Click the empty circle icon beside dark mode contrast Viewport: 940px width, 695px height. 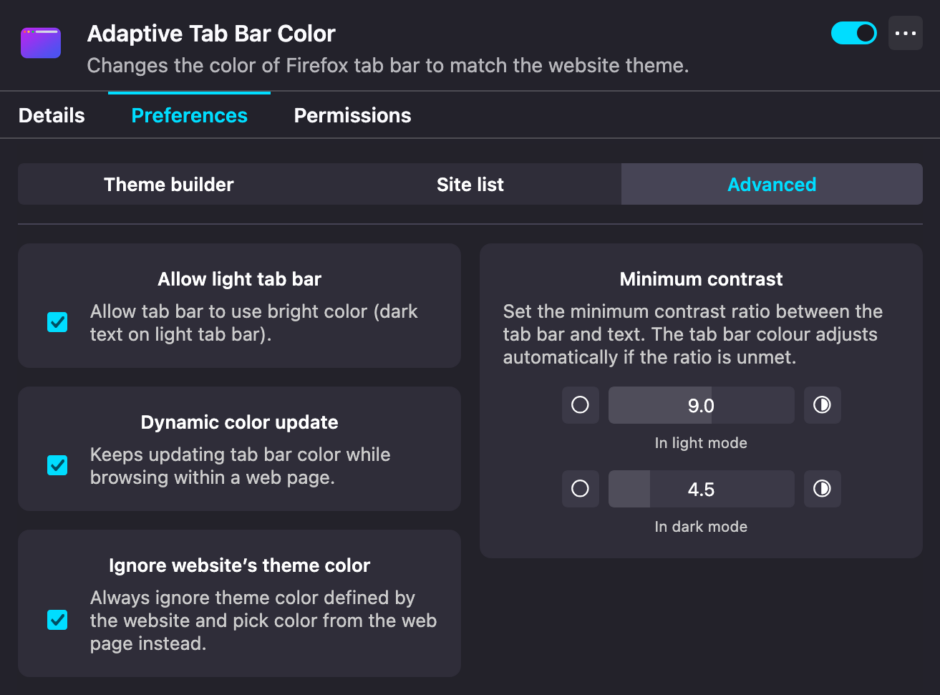(x=580, y=489)
